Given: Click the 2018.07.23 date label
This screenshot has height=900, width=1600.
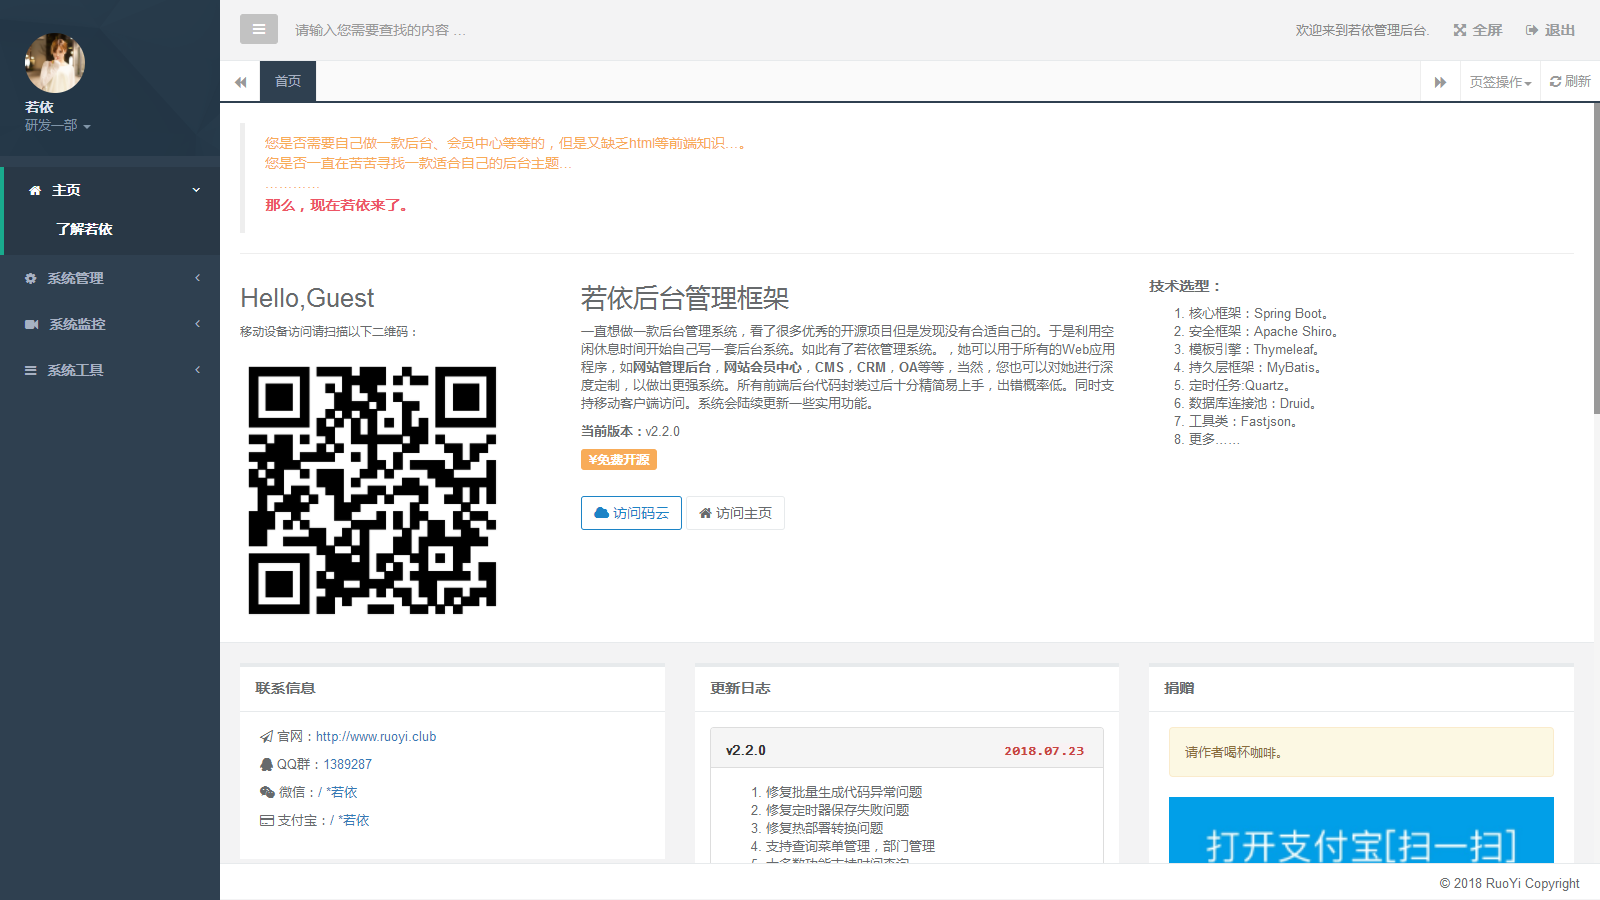Looking at the screenshot, I should pyautogui.click(x=1044, y=751).
